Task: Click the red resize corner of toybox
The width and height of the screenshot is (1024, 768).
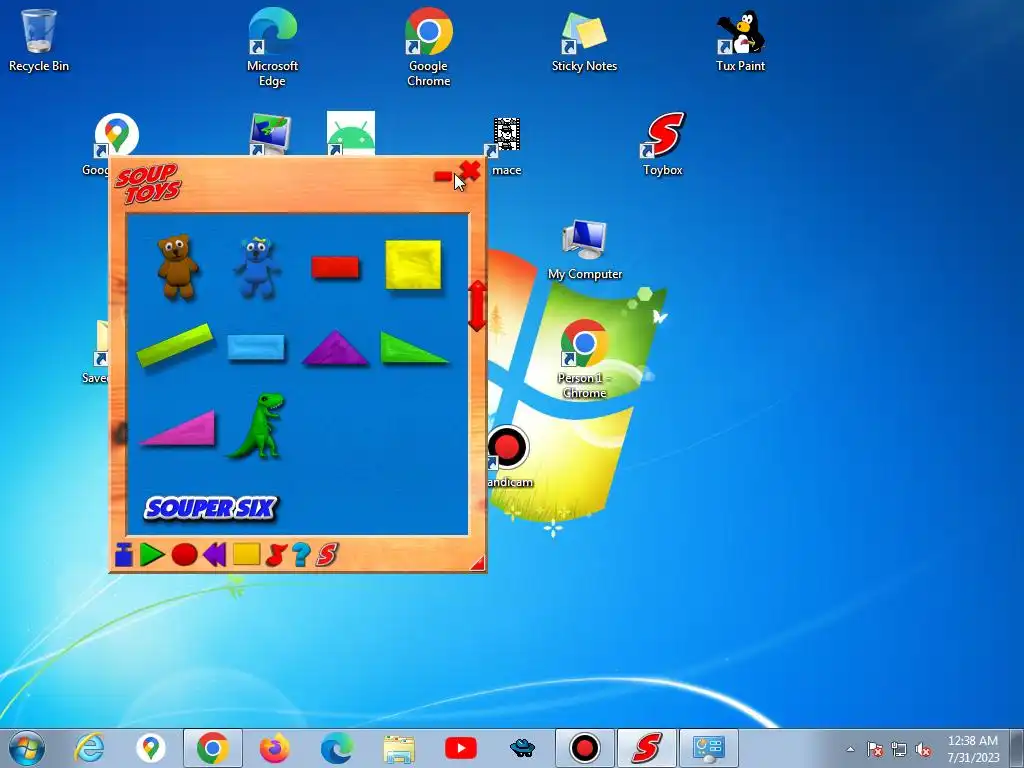Action: (x=479, y=563)
